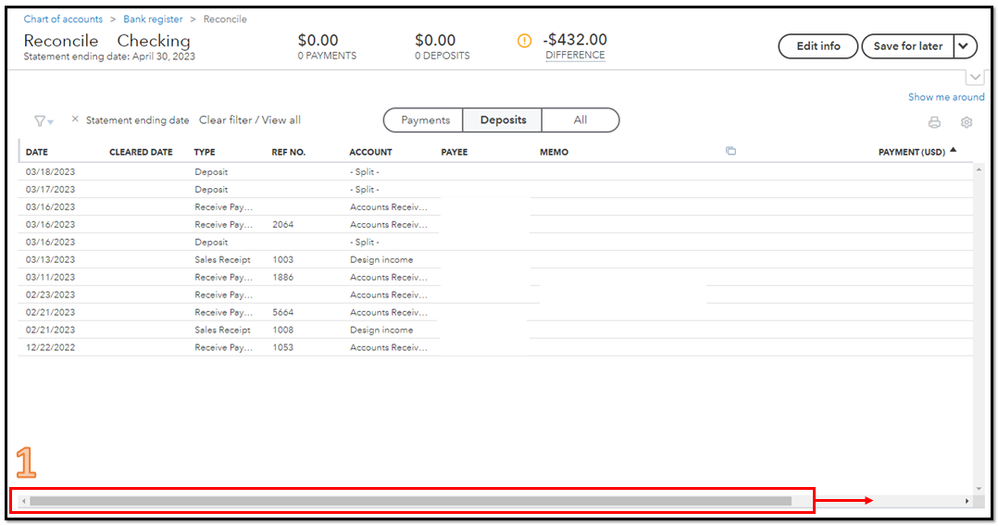Open Show me around link
The width and height of the screenshot is (998, 526).
(946, 97)
